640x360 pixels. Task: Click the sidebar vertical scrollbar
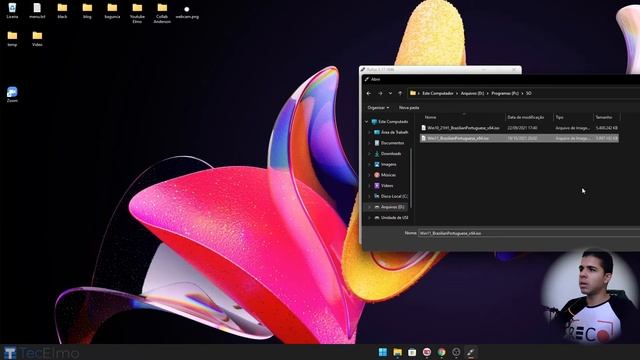[x=411, y=178]
